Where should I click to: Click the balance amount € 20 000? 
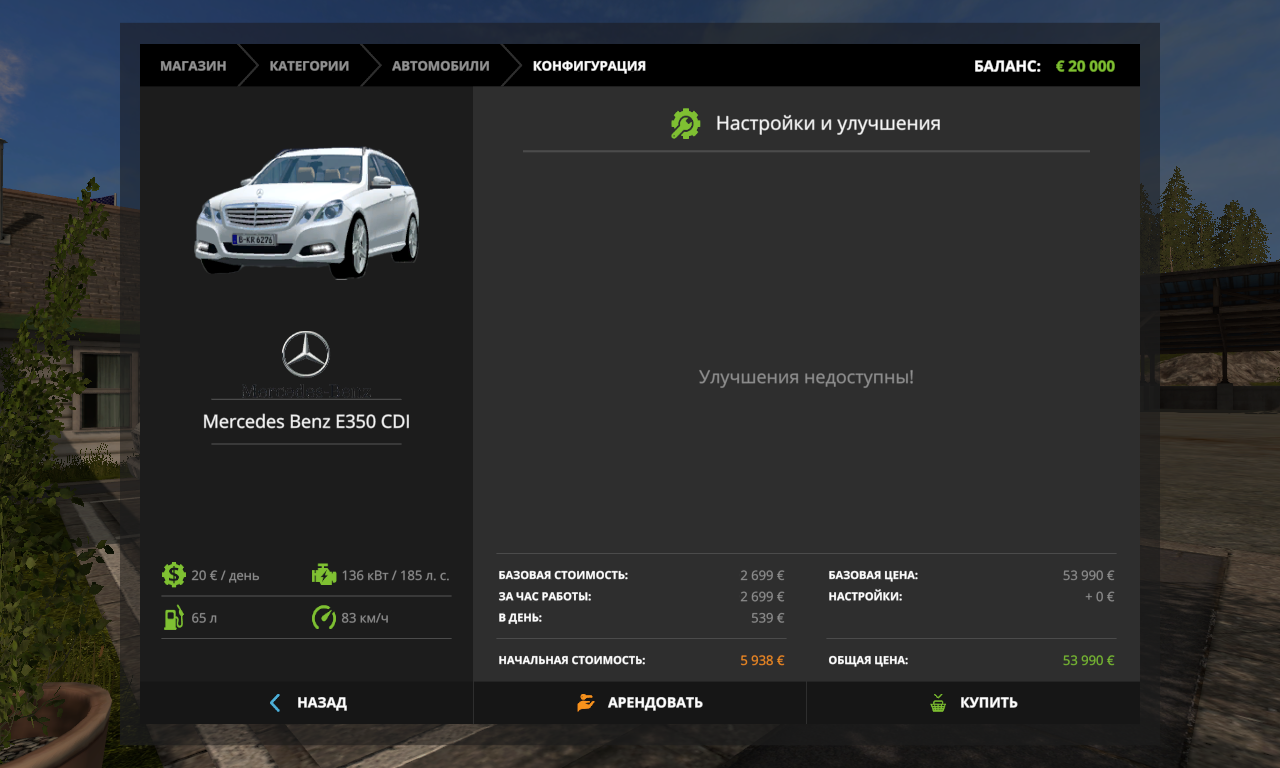coord(1085,66)
